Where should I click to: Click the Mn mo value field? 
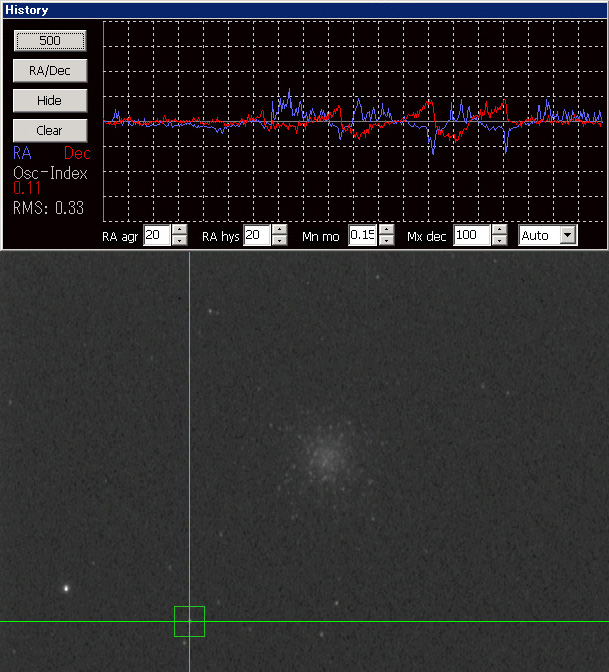pos(363,235)
